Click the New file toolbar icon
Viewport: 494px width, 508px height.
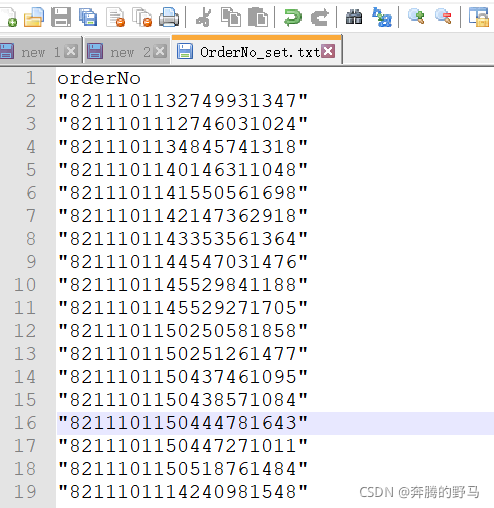click(x=8, y=17)
